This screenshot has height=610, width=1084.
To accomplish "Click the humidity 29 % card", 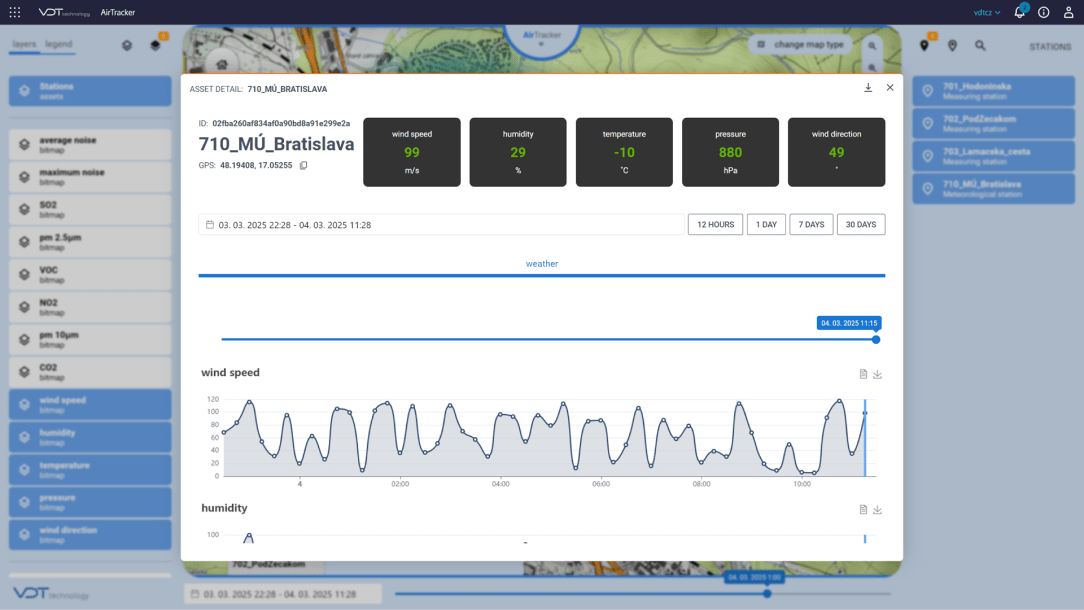I will 518,152.
